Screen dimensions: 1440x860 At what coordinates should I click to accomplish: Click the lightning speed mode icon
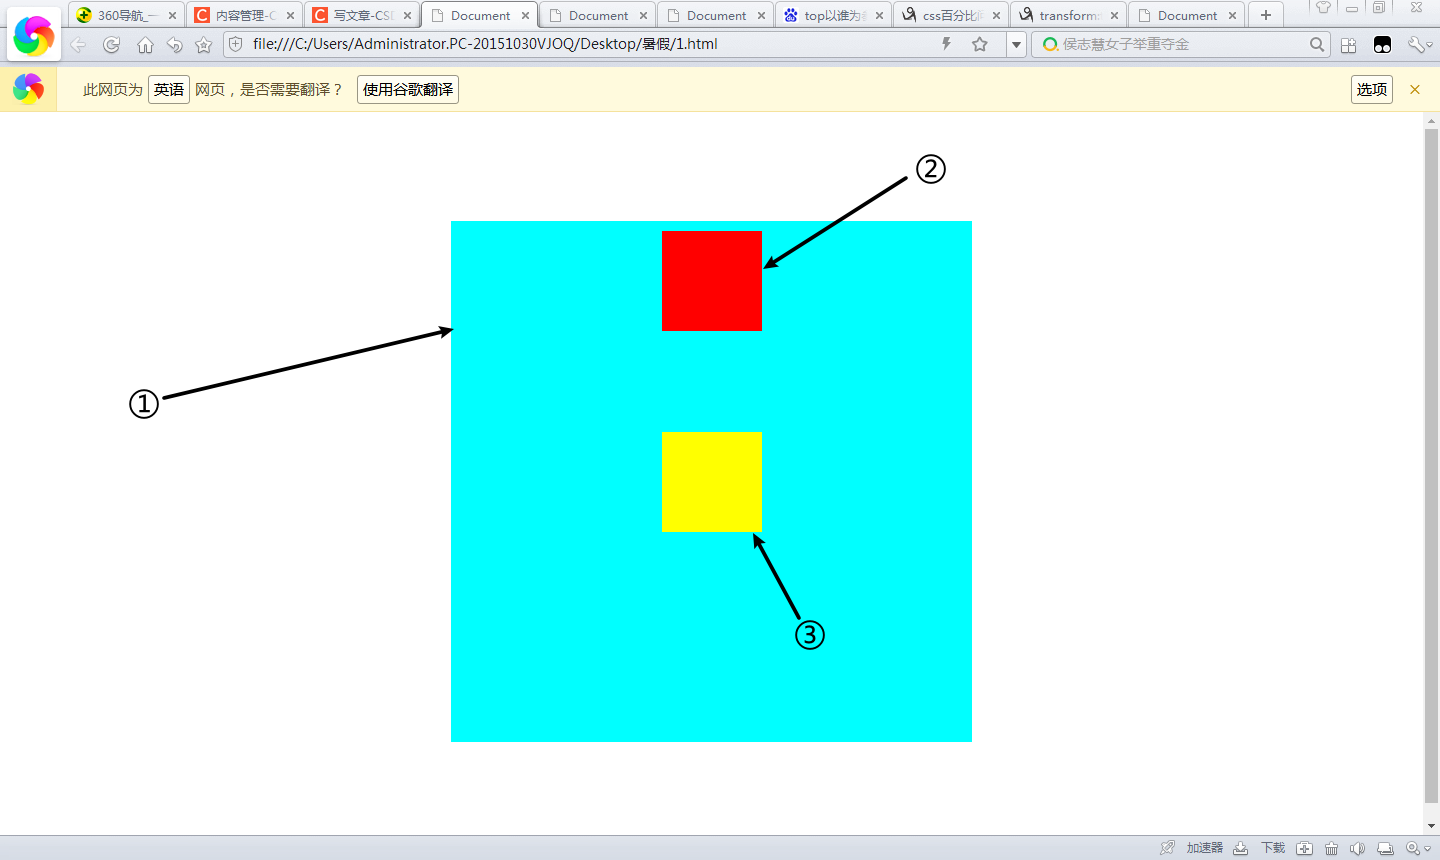point(946,44)
